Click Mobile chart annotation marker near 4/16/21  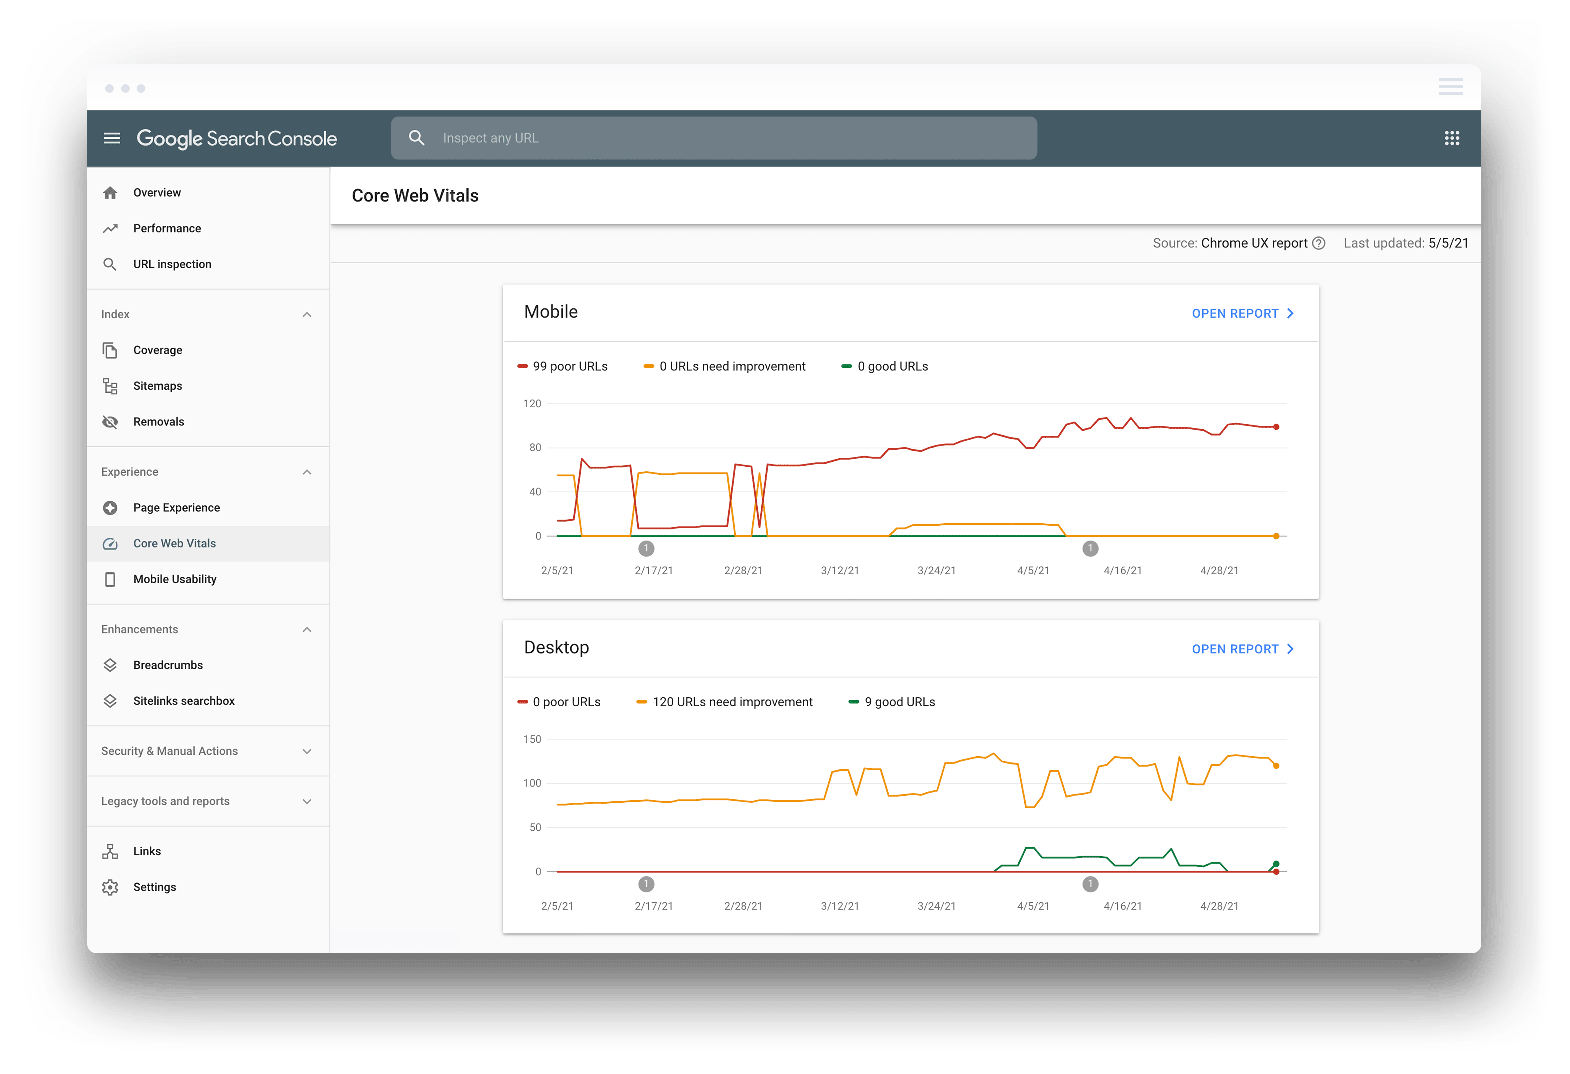pos(1091,549)
